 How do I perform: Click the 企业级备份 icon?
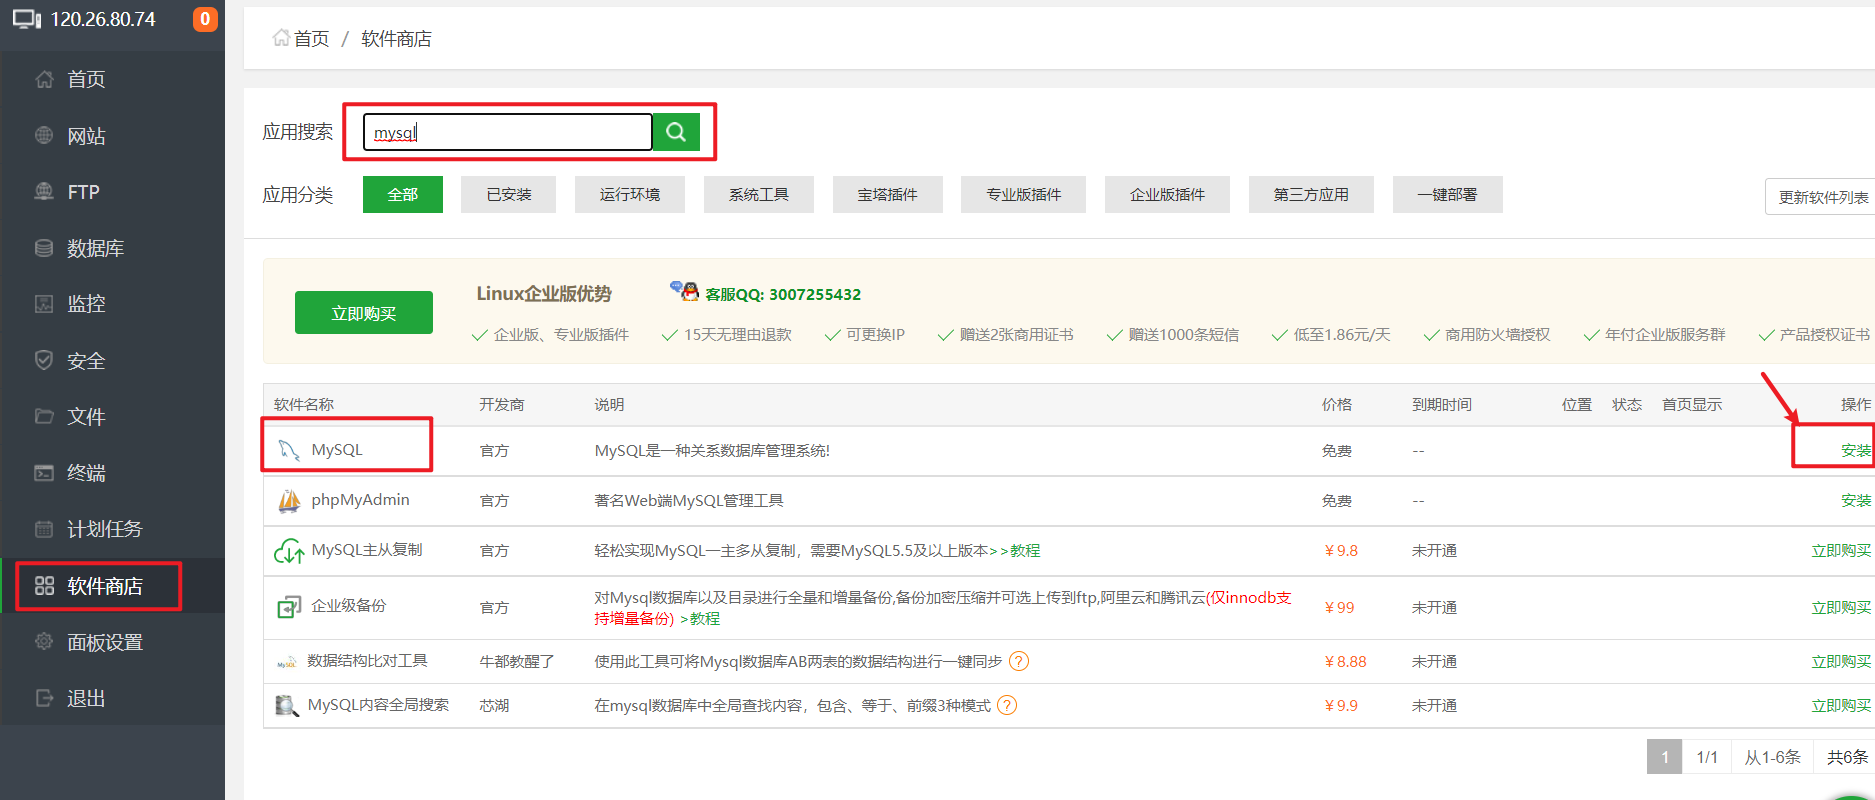(x=289, y=607)
